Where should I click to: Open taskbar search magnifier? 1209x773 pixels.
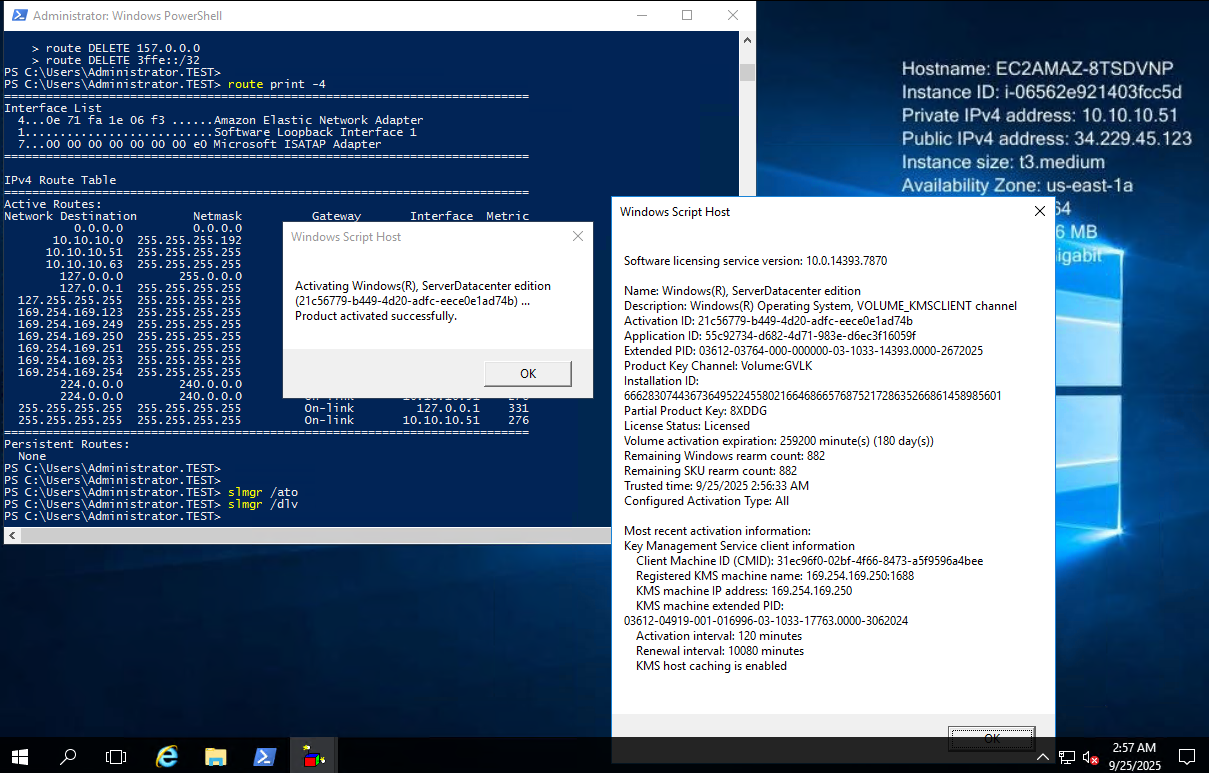pyautogui.click(x=68, y=756)
